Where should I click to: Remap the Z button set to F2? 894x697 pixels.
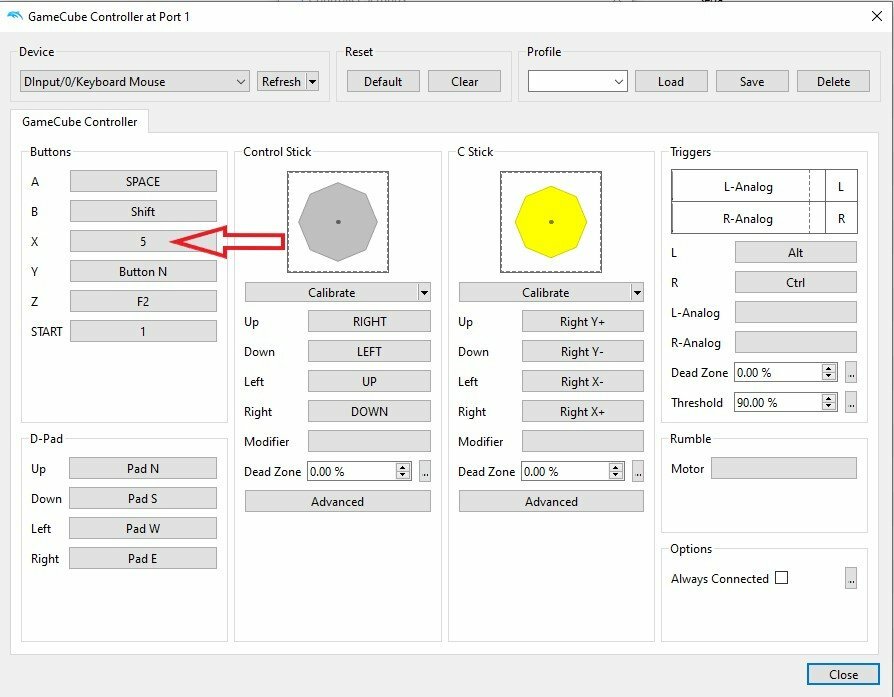pyautogui.click(x=143, y=301)
